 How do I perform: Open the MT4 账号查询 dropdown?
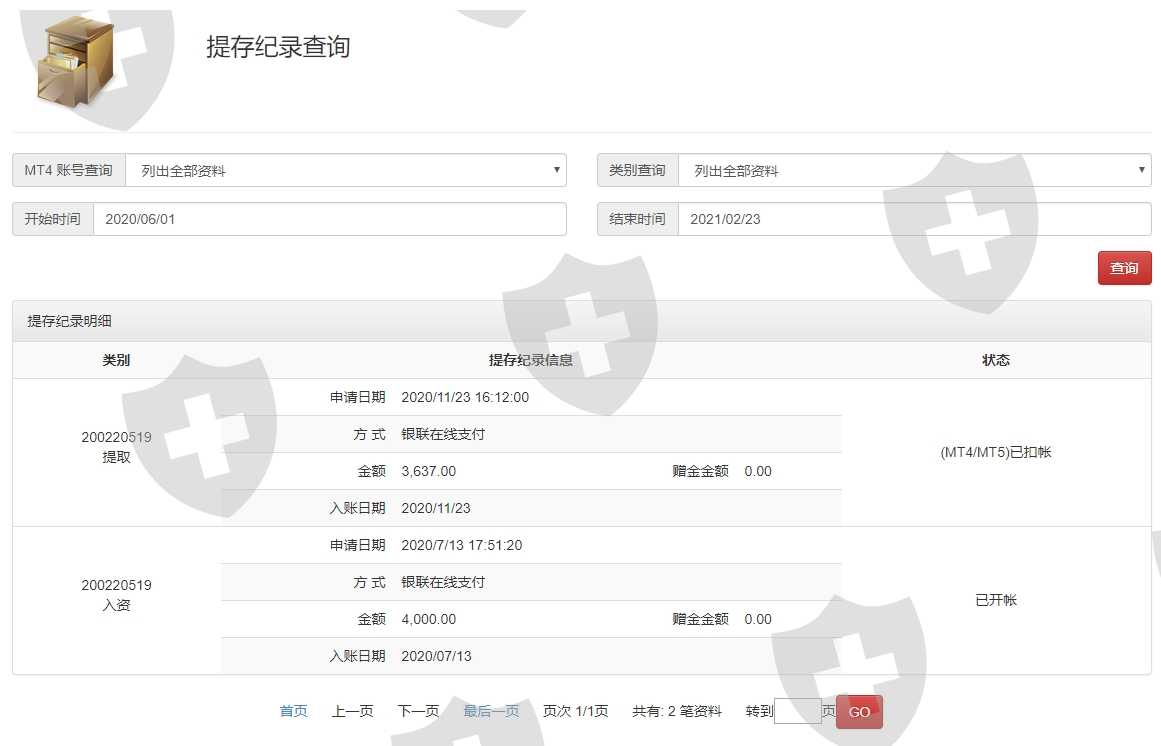coord(345,170)
